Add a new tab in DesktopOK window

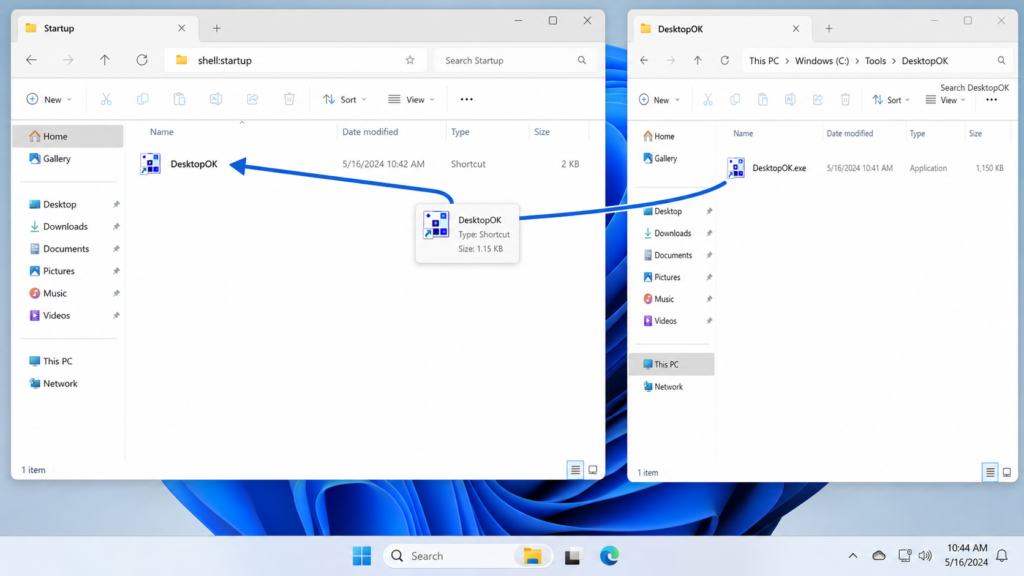(x=829, y=29)
